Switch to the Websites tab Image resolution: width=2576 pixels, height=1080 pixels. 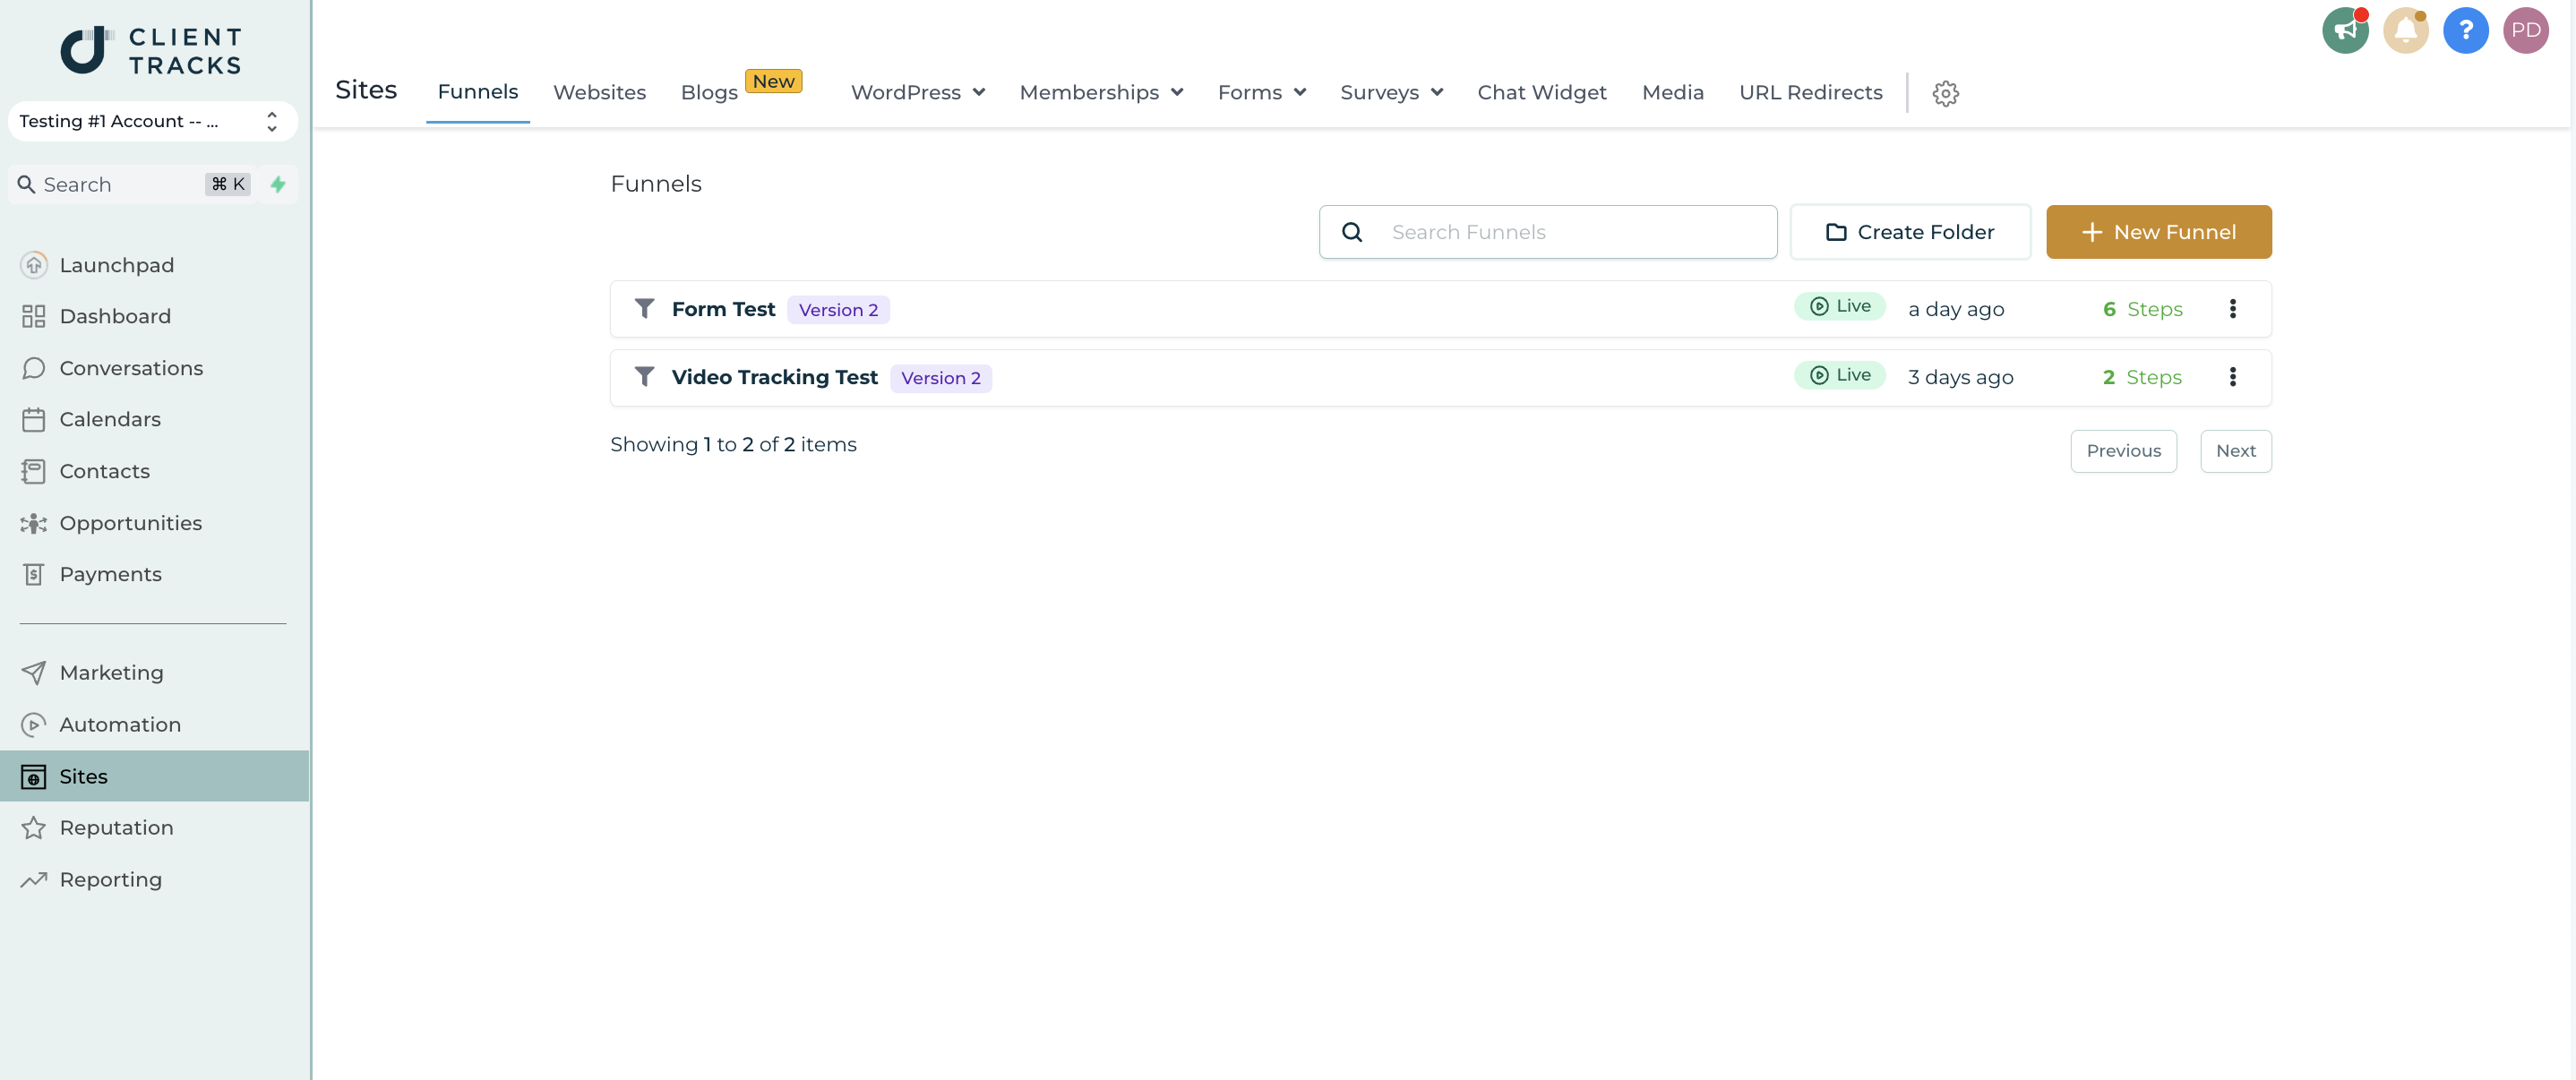pos(599,90)
